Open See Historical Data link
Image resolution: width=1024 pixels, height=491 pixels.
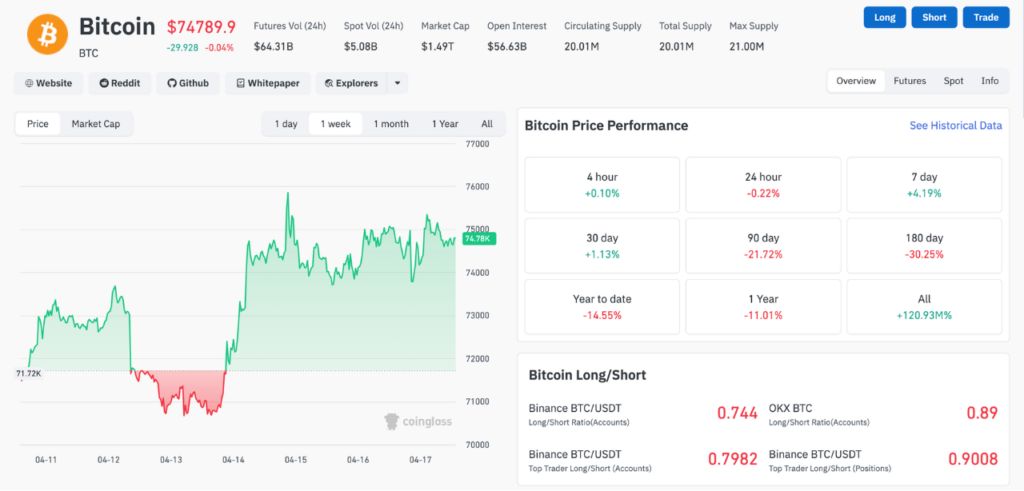click(x=955, y=126)
